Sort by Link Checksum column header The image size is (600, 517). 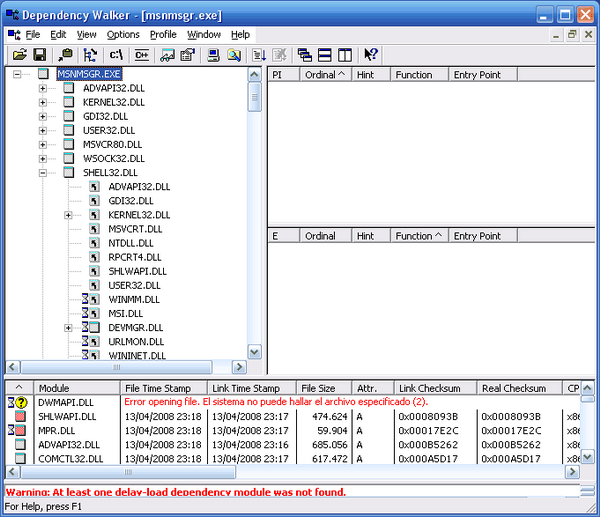[x=435, y=388]
